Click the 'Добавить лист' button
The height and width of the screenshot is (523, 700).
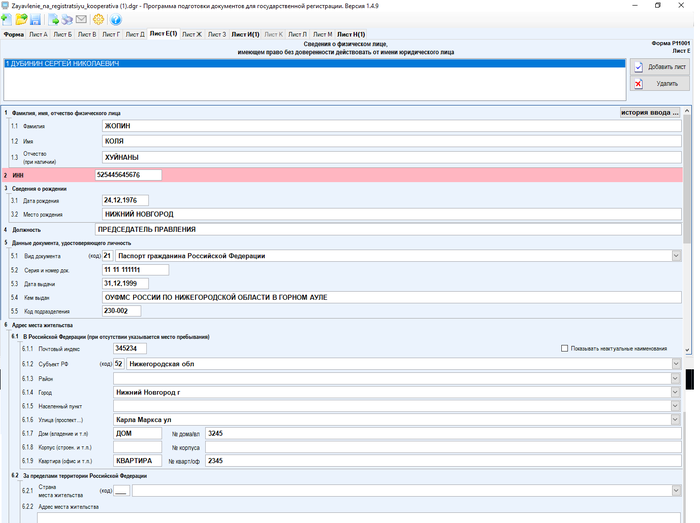coord(659,66)
